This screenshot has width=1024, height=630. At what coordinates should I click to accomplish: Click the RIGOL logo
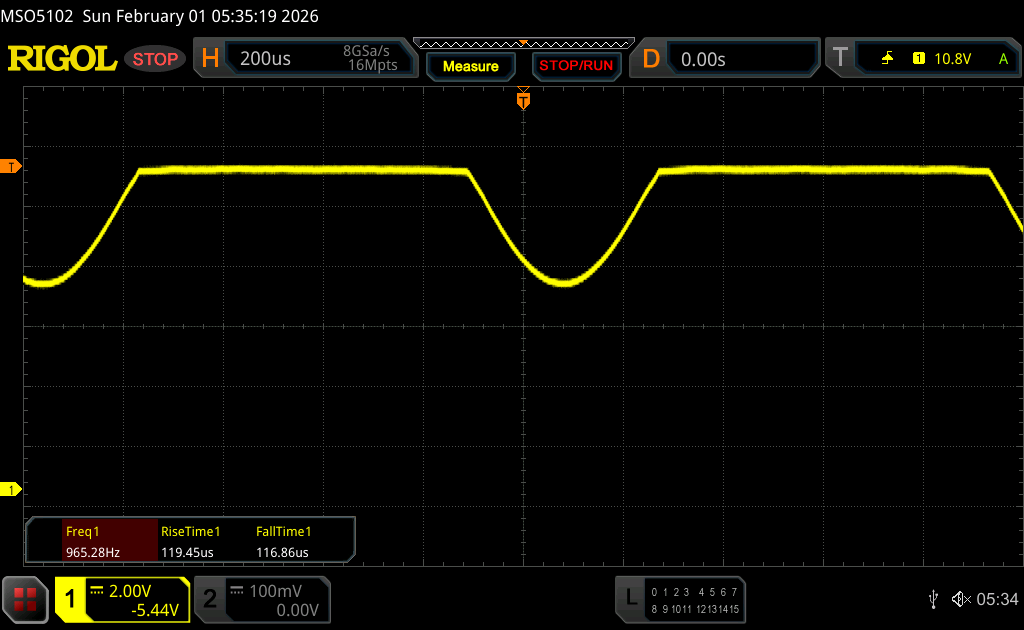(x=62, y=59)
